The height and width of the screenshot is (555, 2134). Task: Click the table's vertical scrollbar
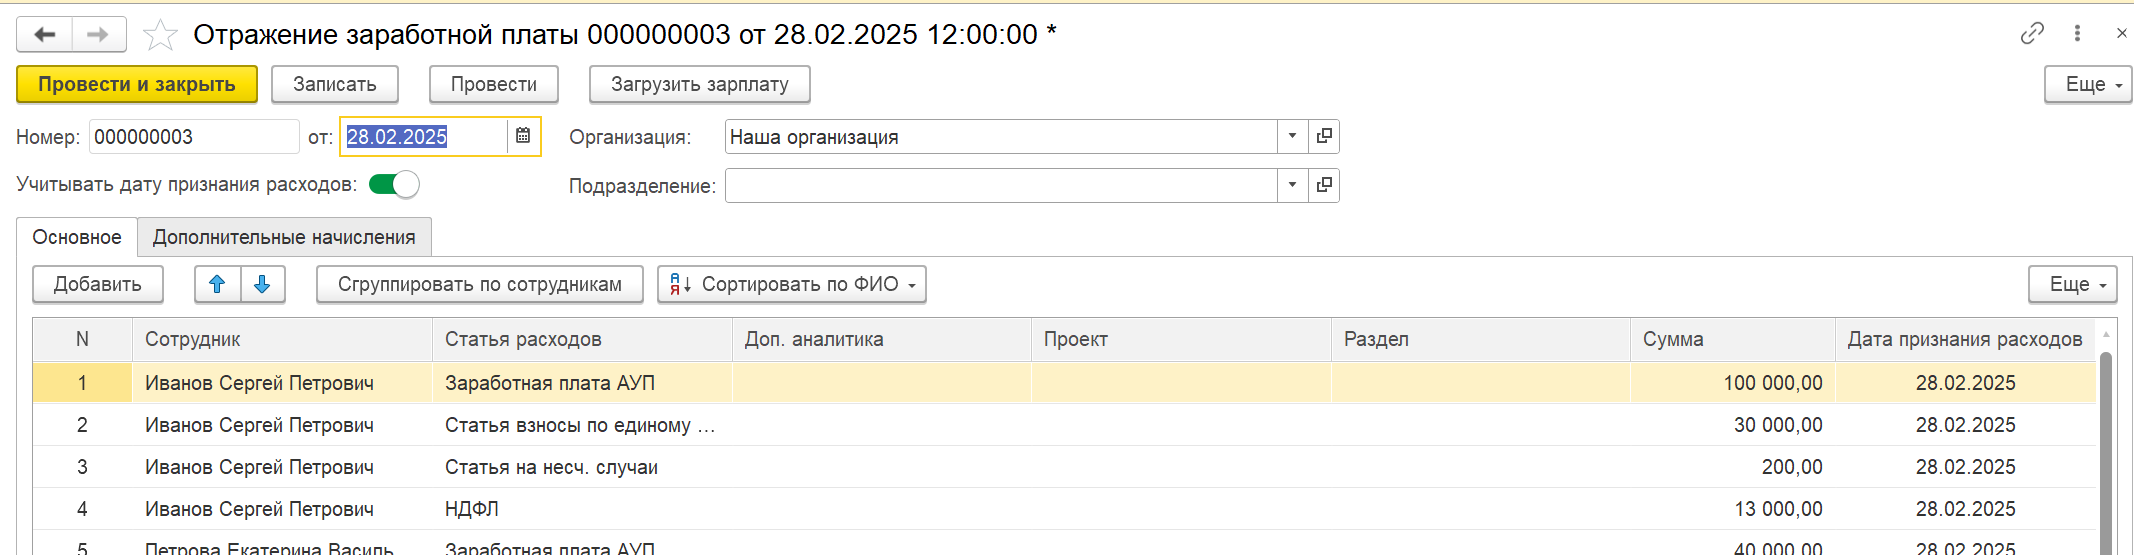(x=2105, y=450)
